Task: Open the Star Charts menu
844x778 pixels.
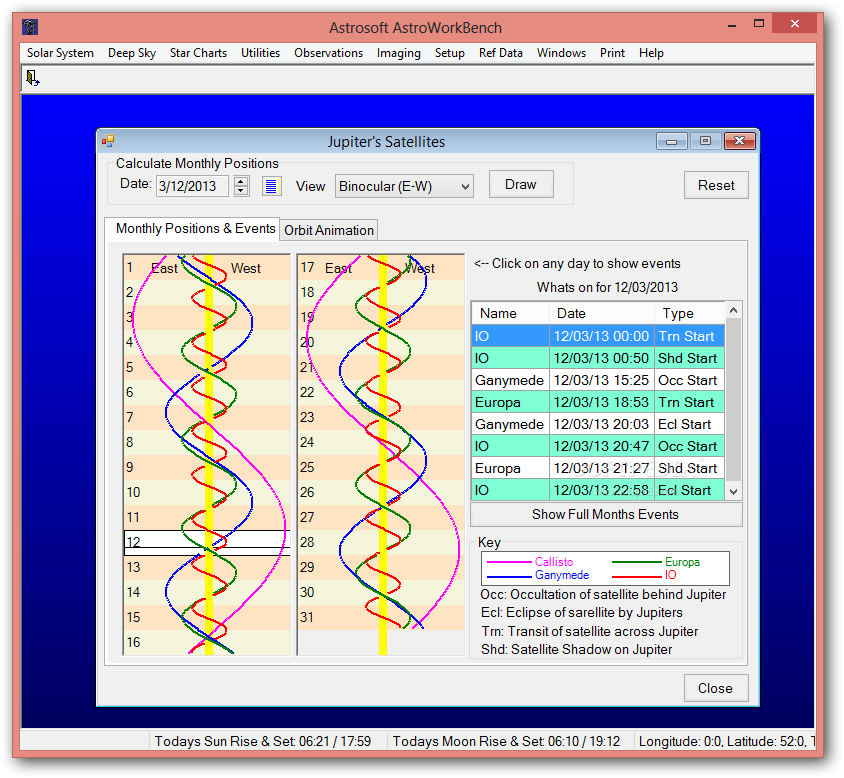Action: point(198,53)
